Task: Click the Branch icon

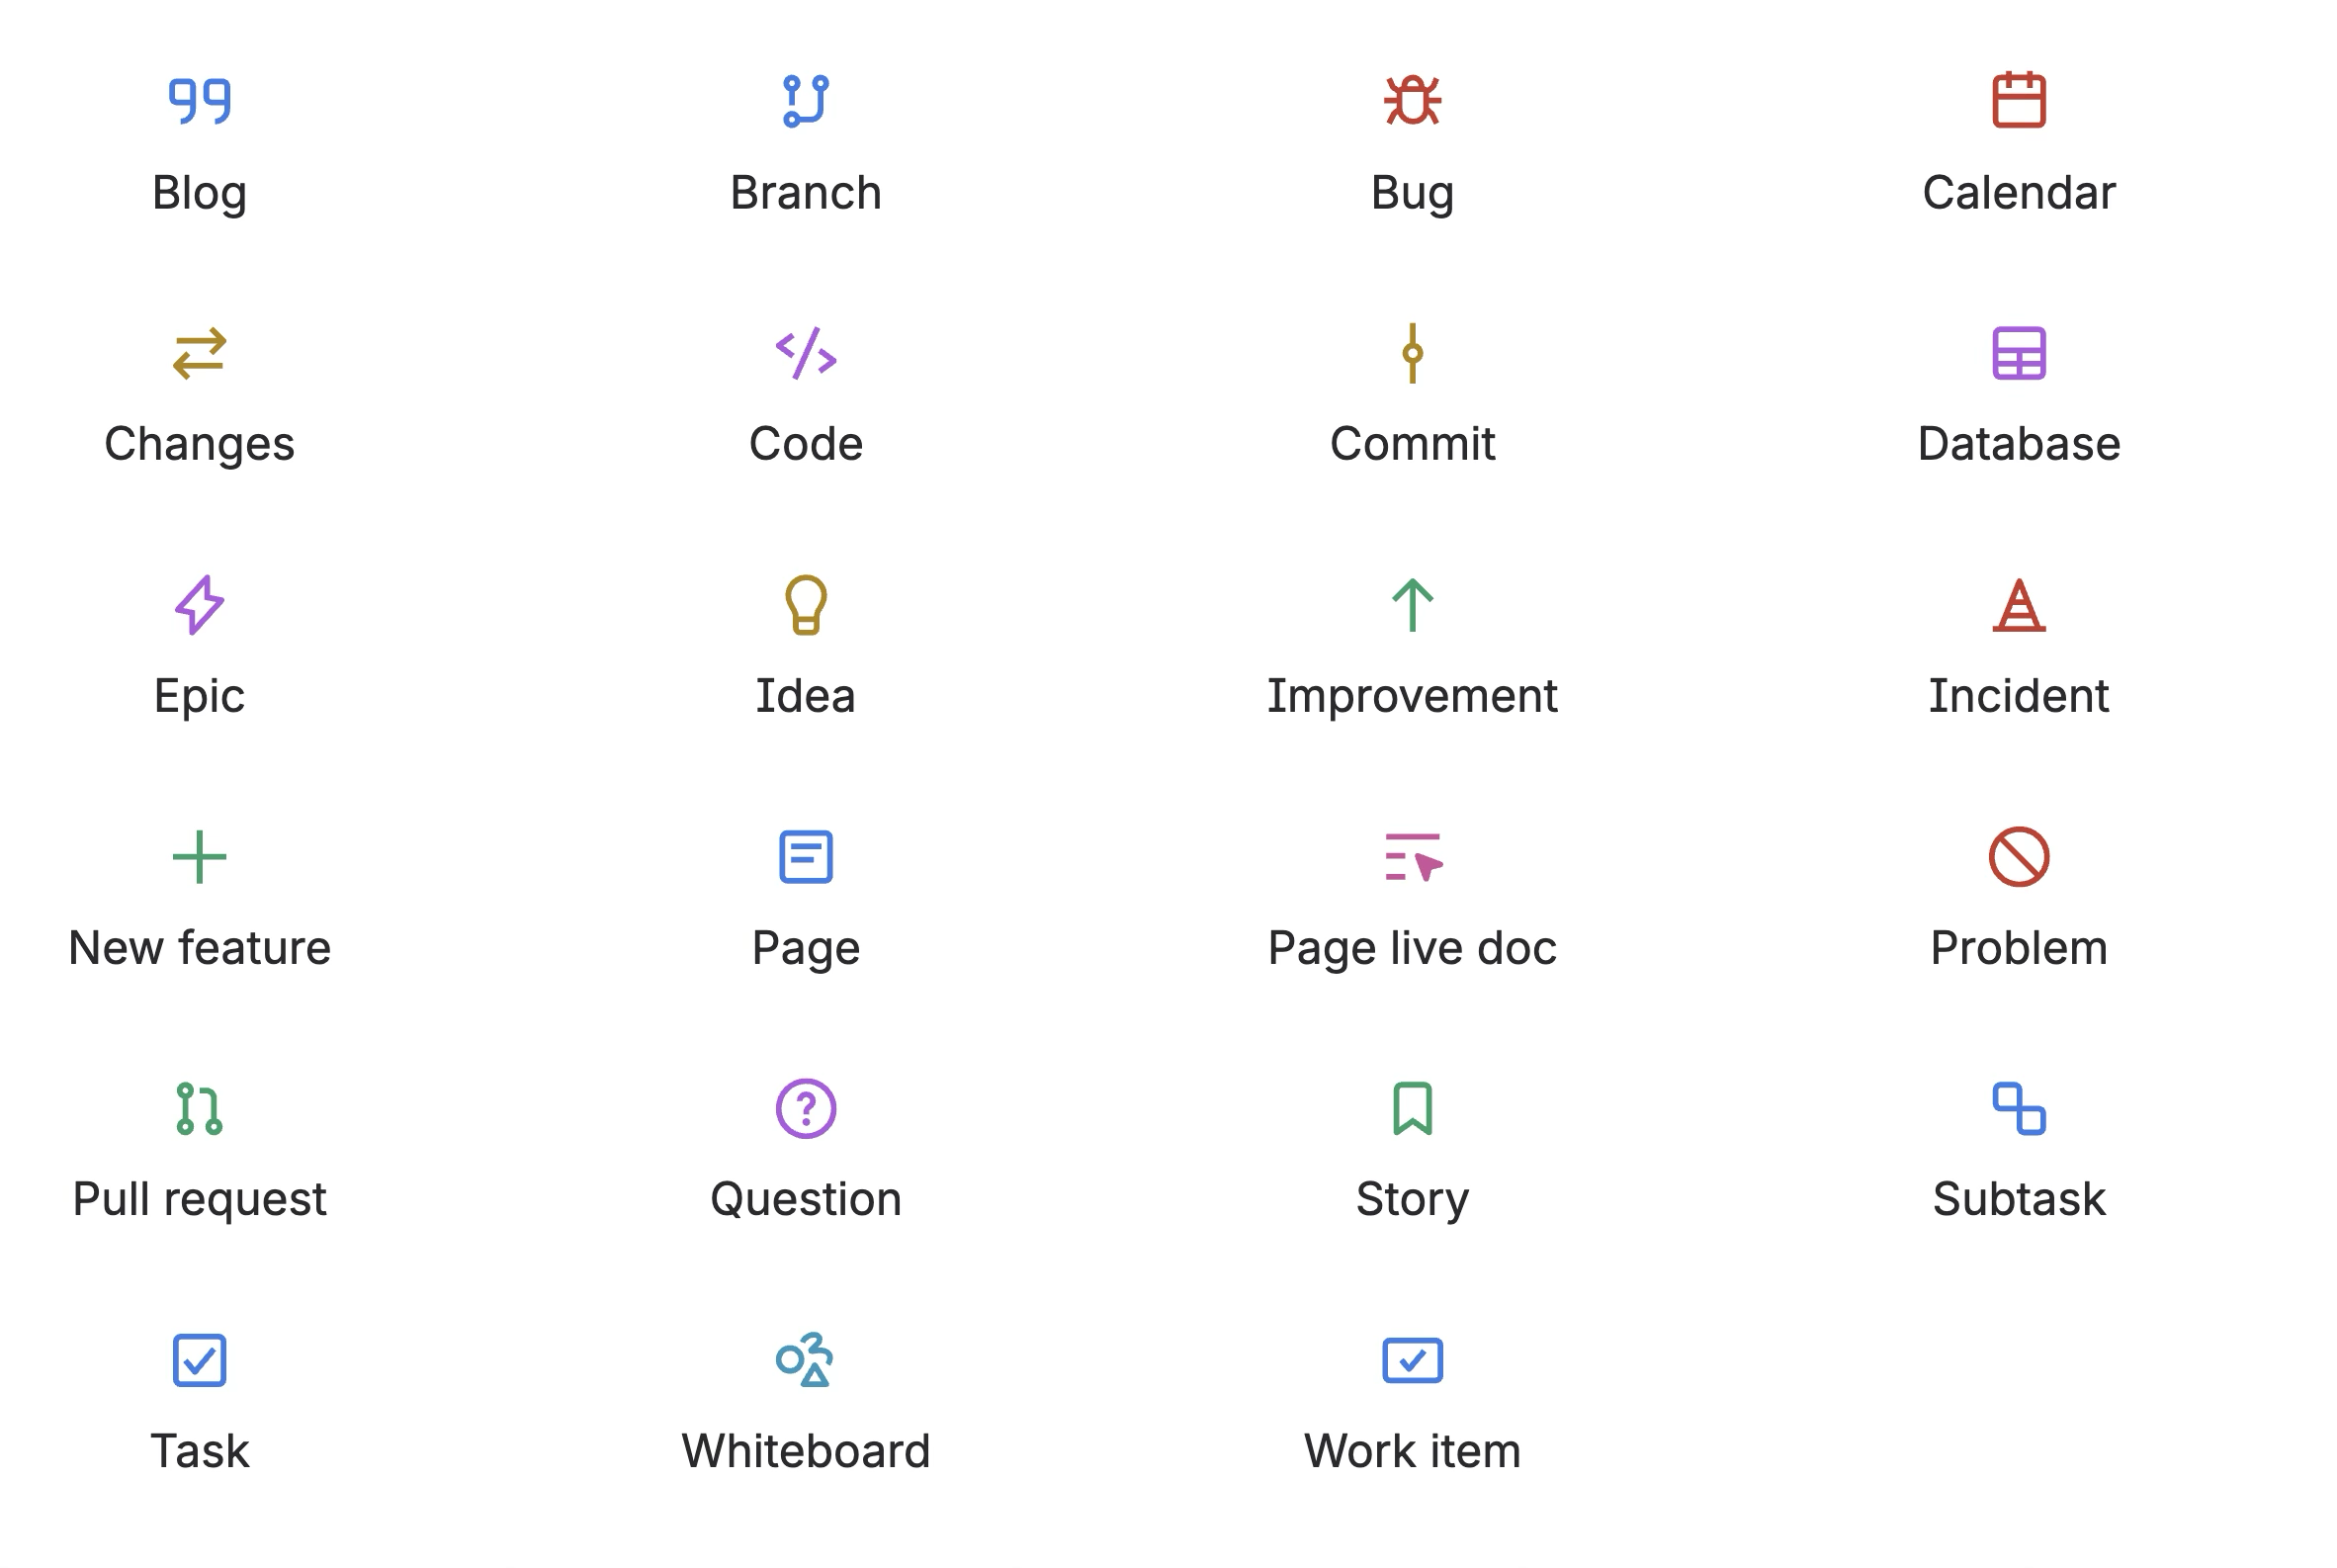Action: coord(806,100)
